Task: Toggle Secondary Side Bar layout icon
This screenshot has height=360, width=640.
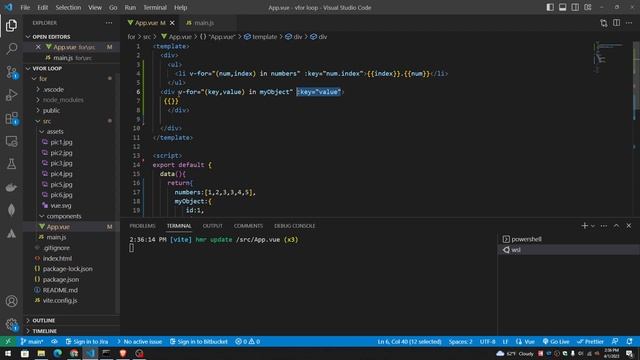Action: click(x=575, y=7)
